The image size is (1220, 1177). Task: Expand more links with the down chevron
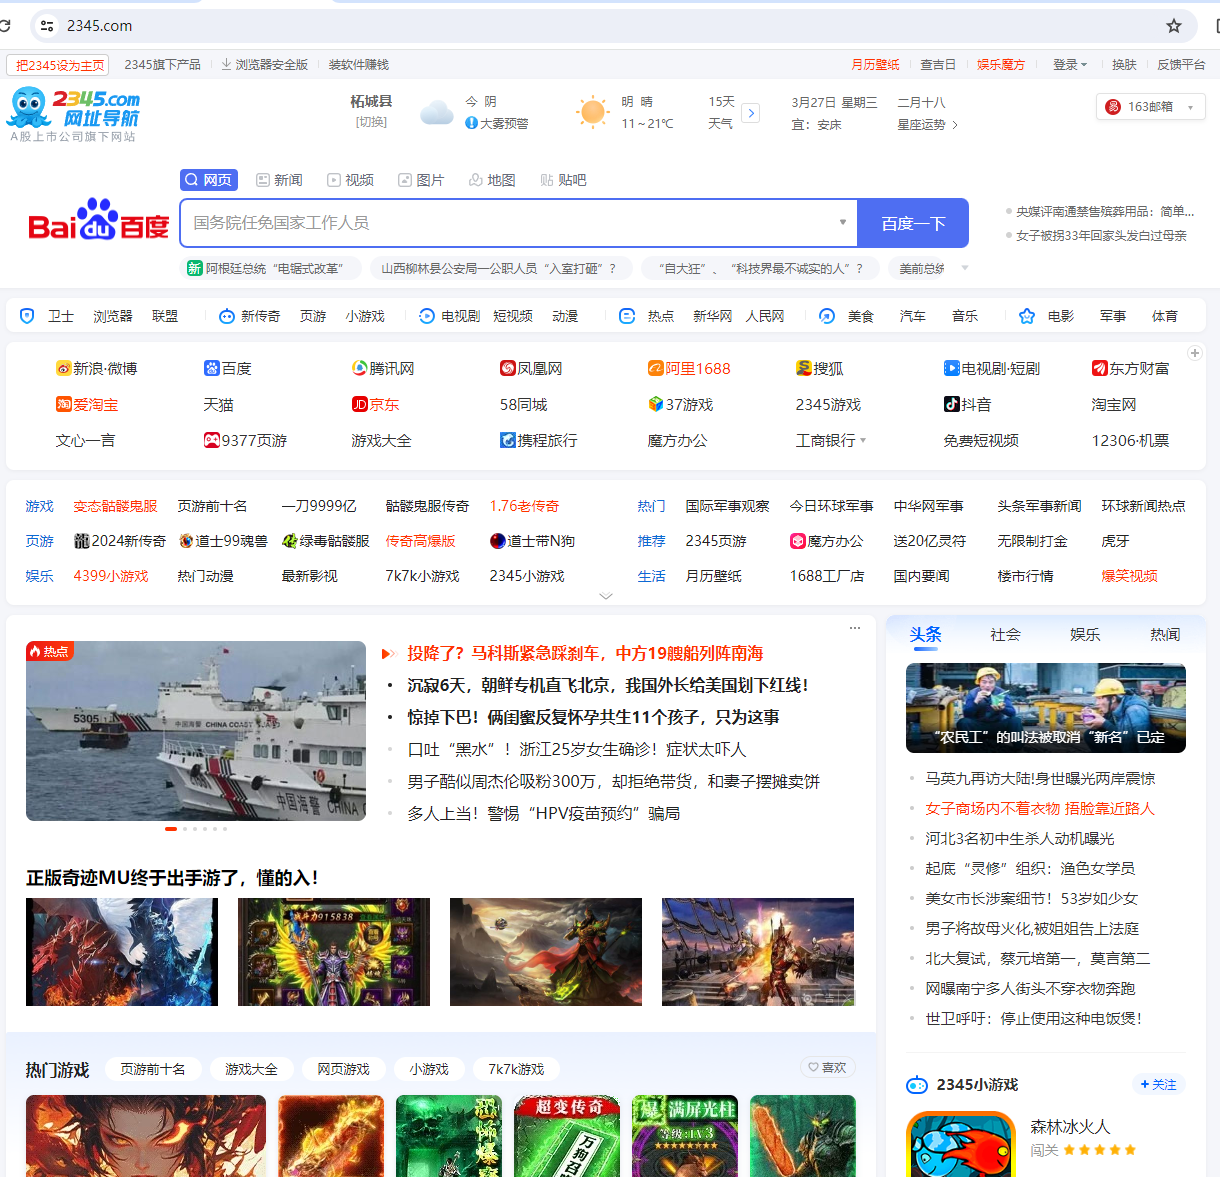coord(606,595)
